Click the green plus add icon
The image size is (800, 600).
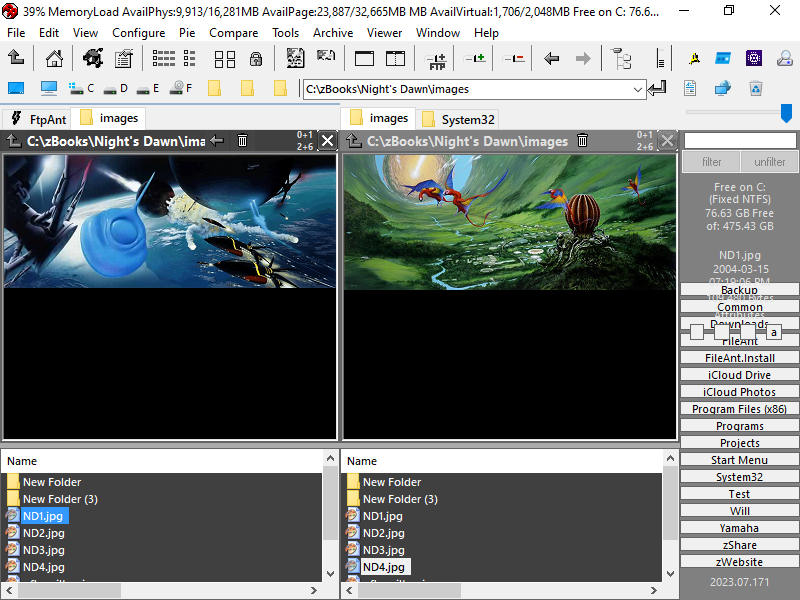475,58
